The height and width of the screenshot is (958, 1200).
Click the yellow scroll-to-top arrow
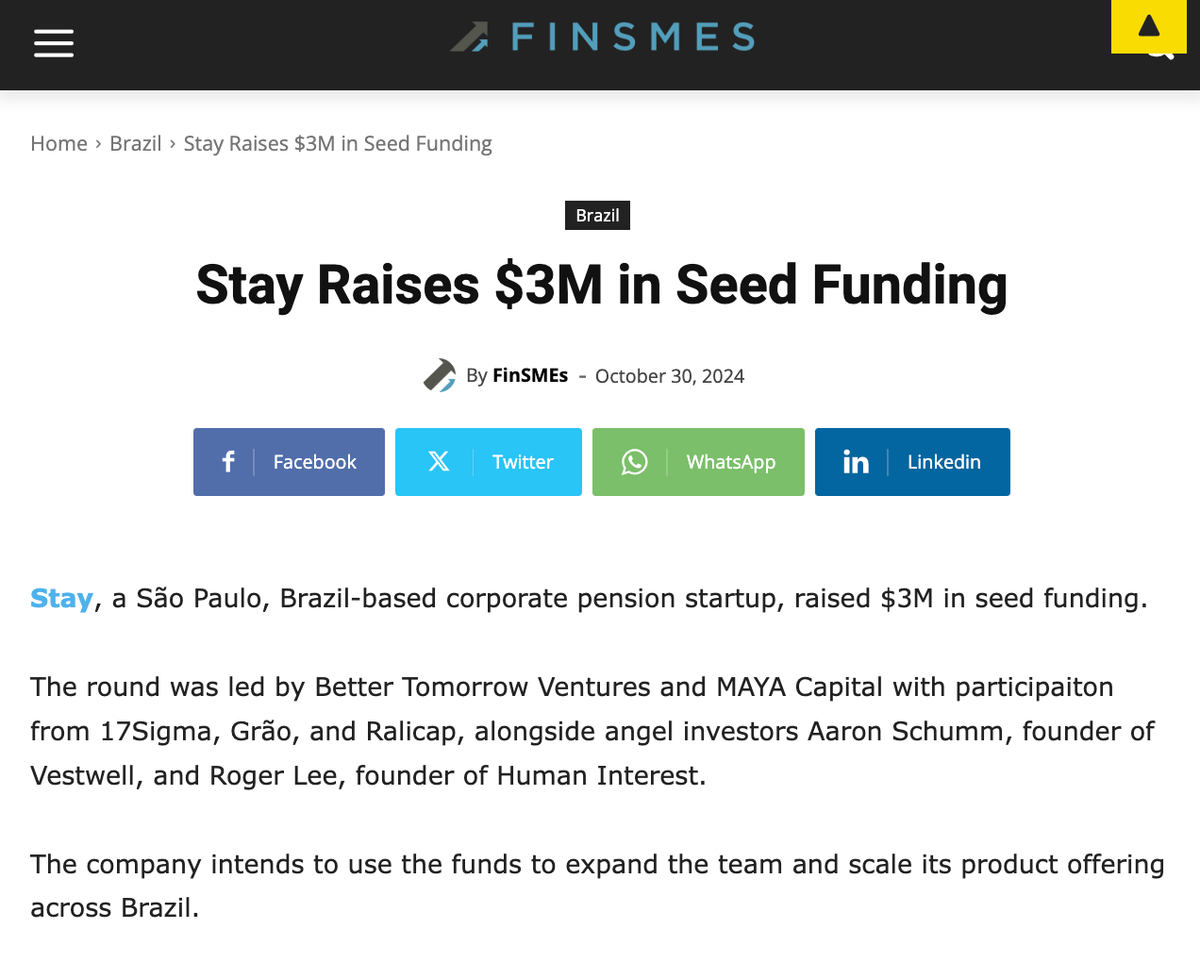(1148, 26)
